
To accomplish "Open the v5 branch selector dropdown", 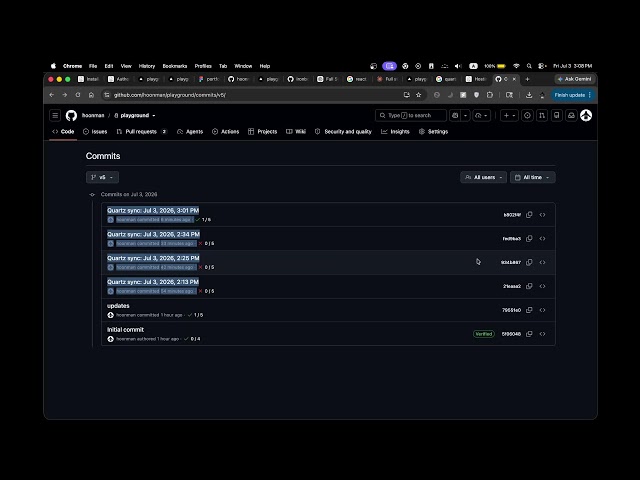I will (102, 177).
